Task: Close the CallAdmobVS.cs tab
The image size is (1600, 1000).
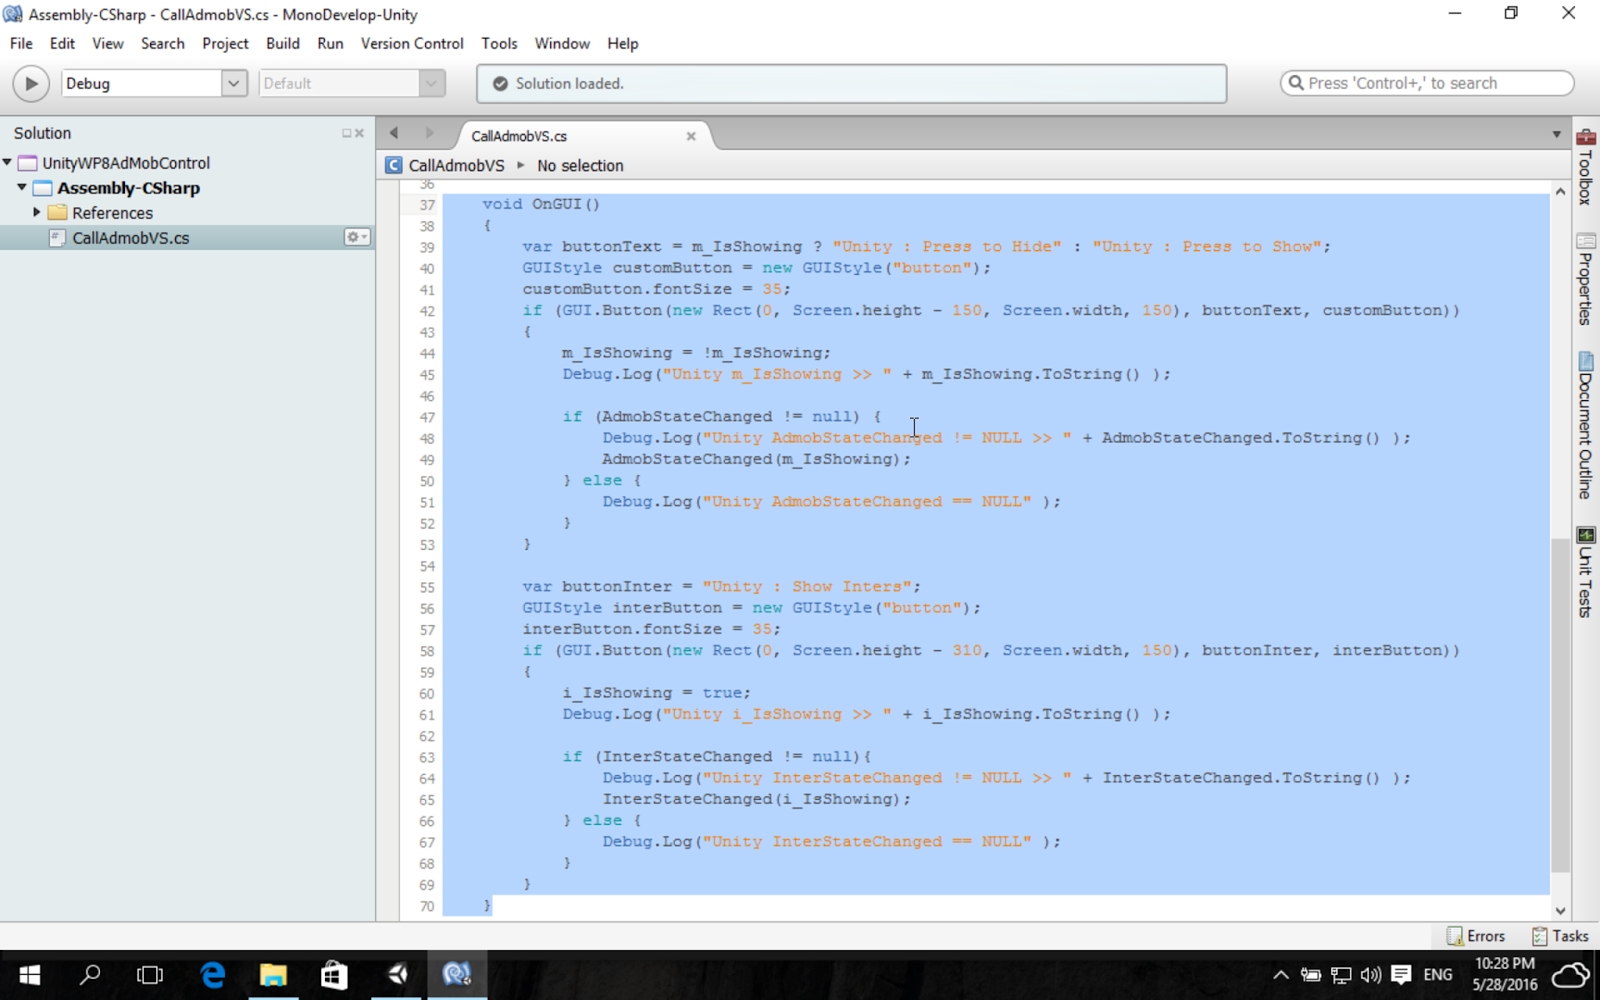Action: (x=690, y=136)
